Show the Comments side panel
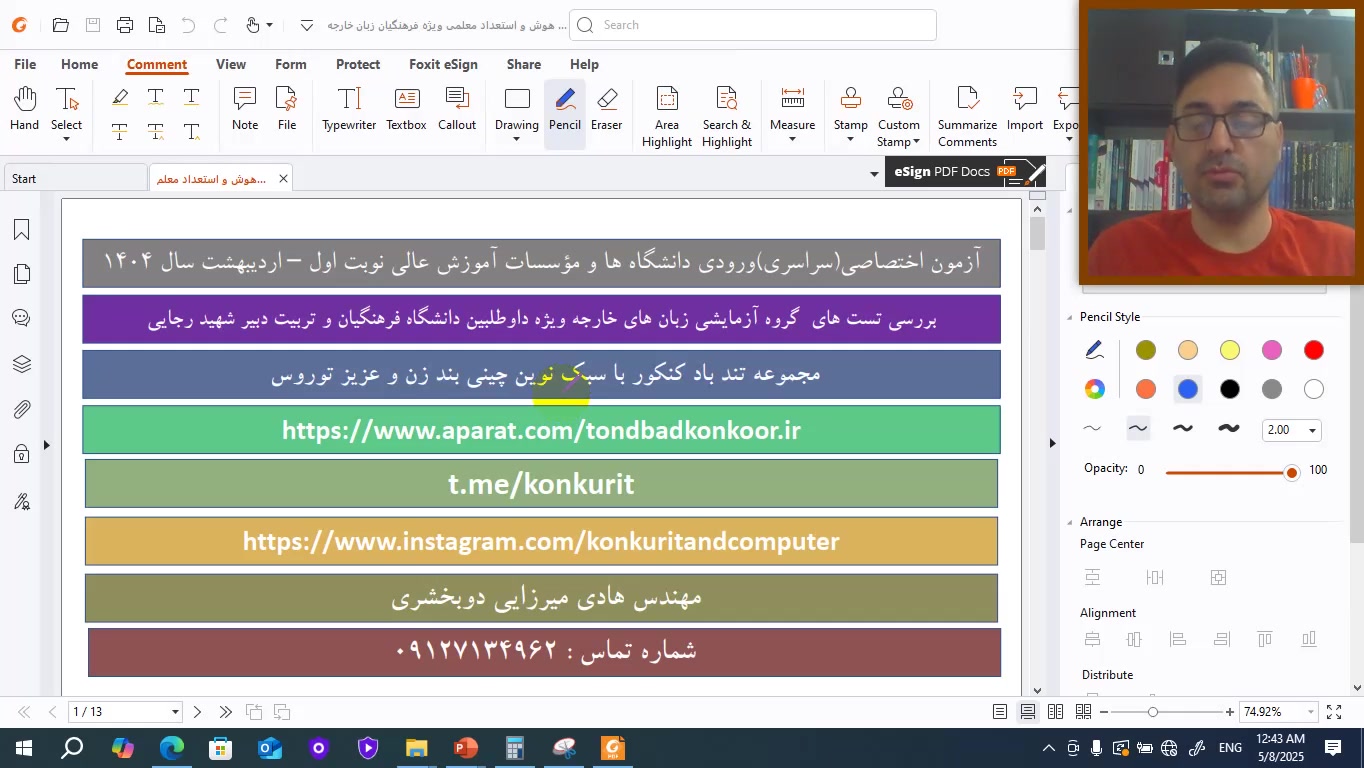Screen dimensions: 1364x768 [21, 319]
